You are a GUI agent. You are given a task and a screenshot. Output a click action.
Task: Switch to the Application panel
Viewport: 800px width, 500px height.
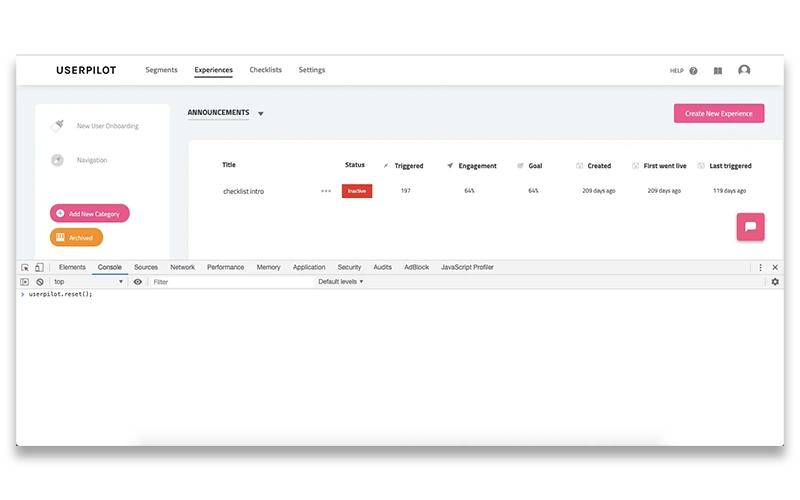309,267
